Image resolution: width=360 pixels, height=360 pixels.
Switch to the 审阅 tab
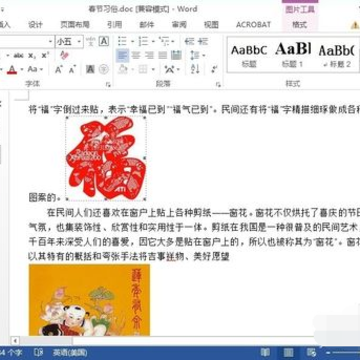pyautogui.click(x=179, y=24)
